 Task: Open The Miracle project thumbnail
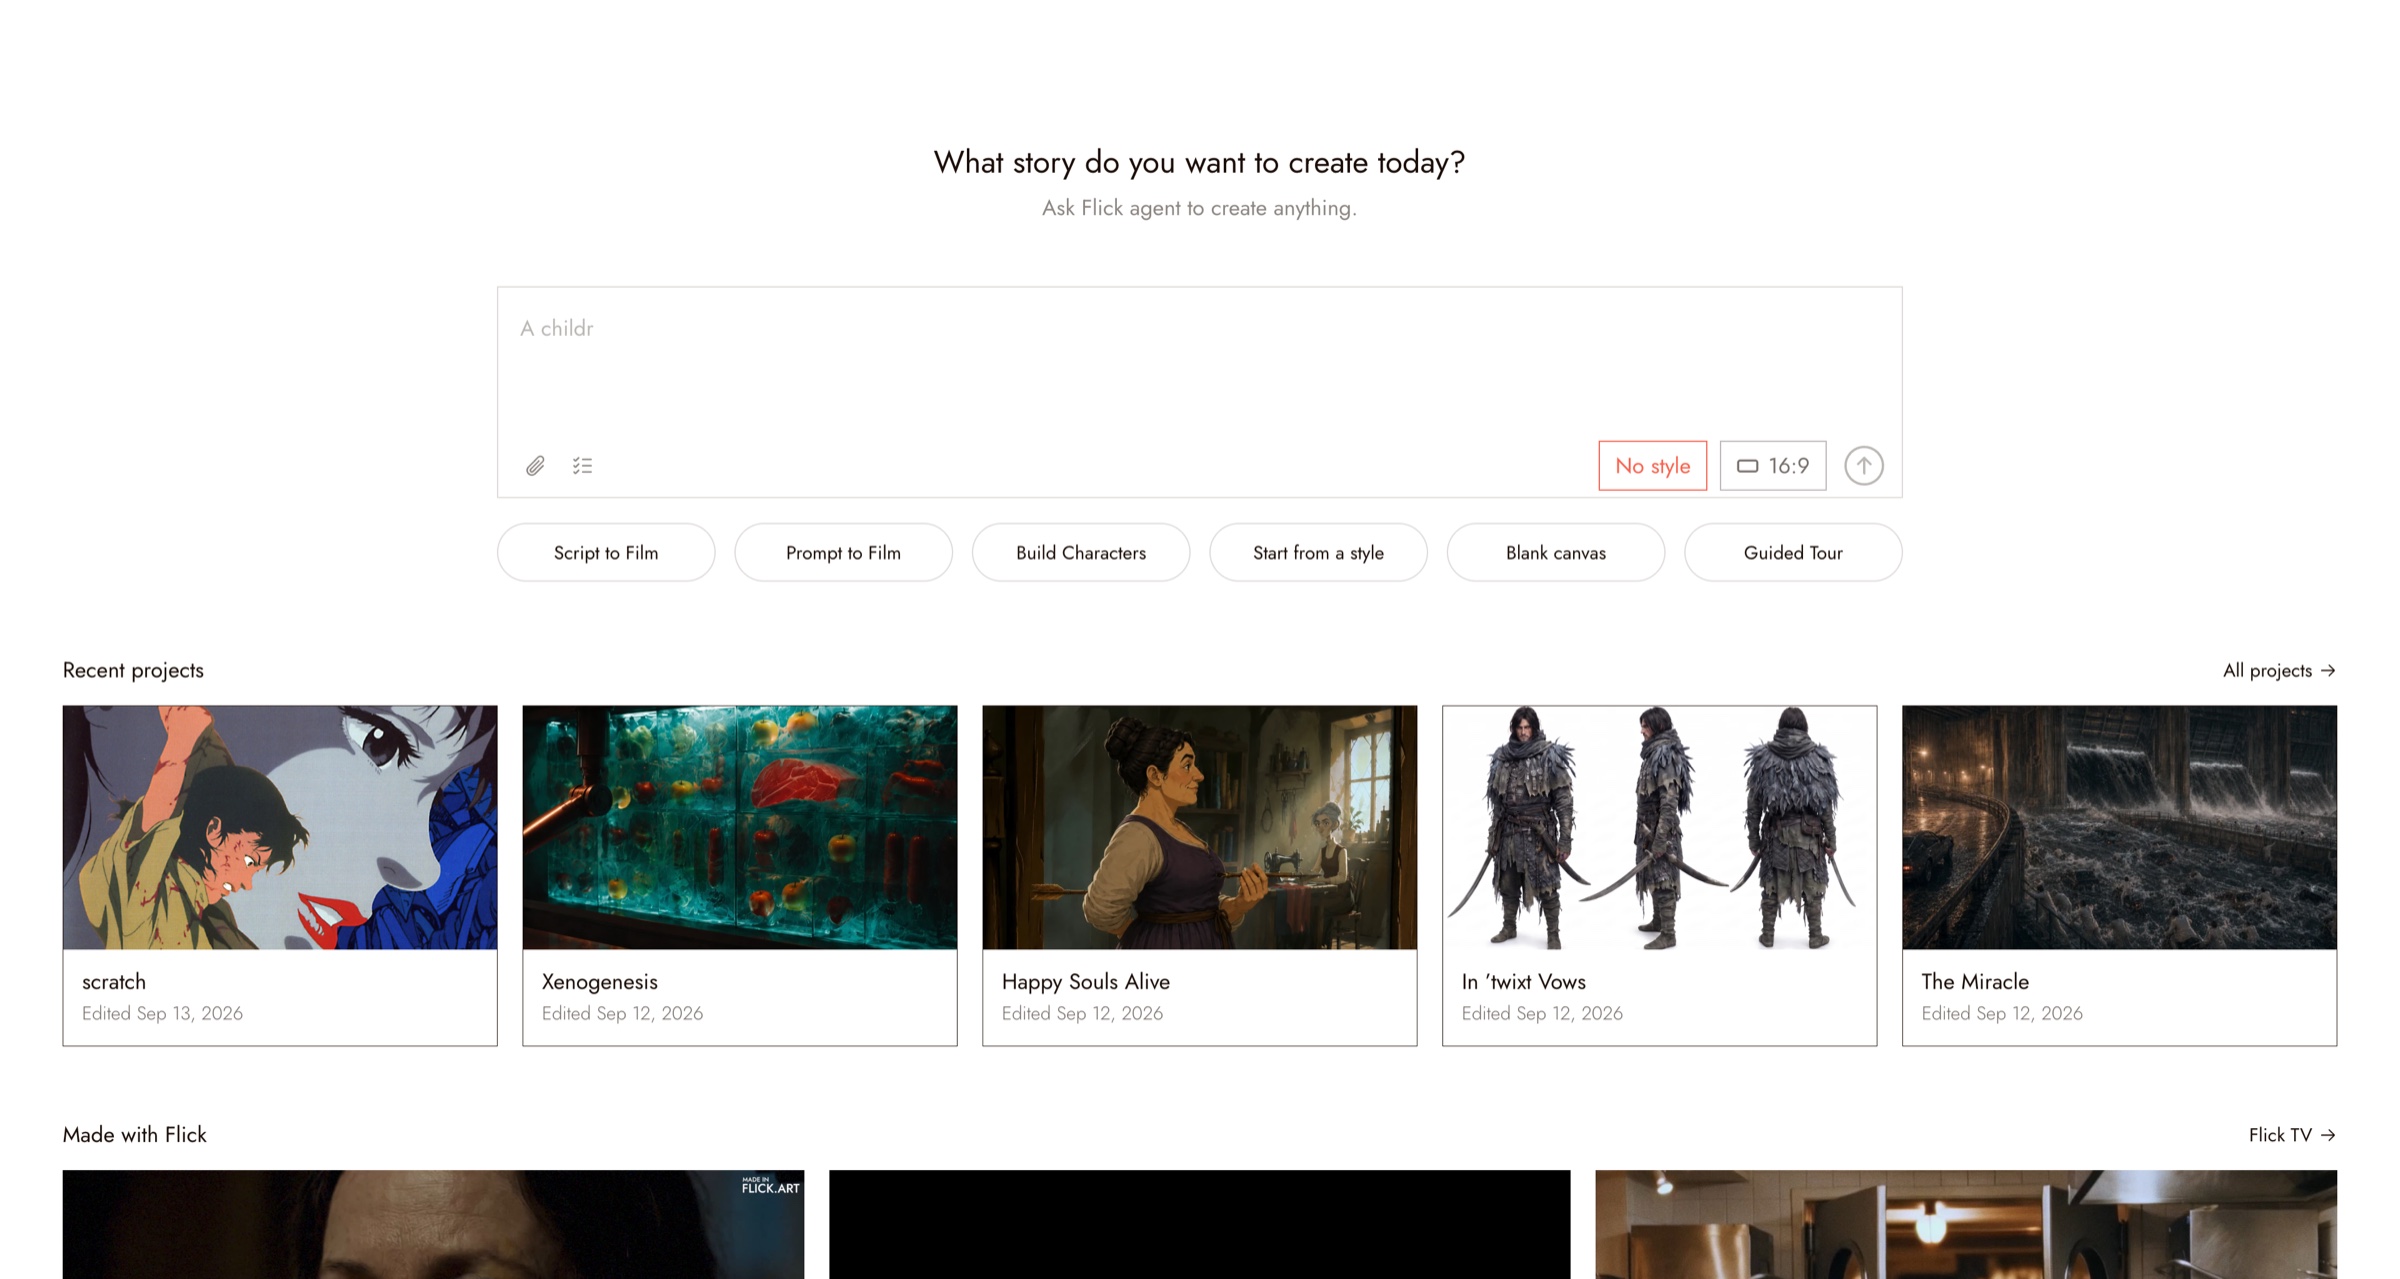[x=2120, y=827]
